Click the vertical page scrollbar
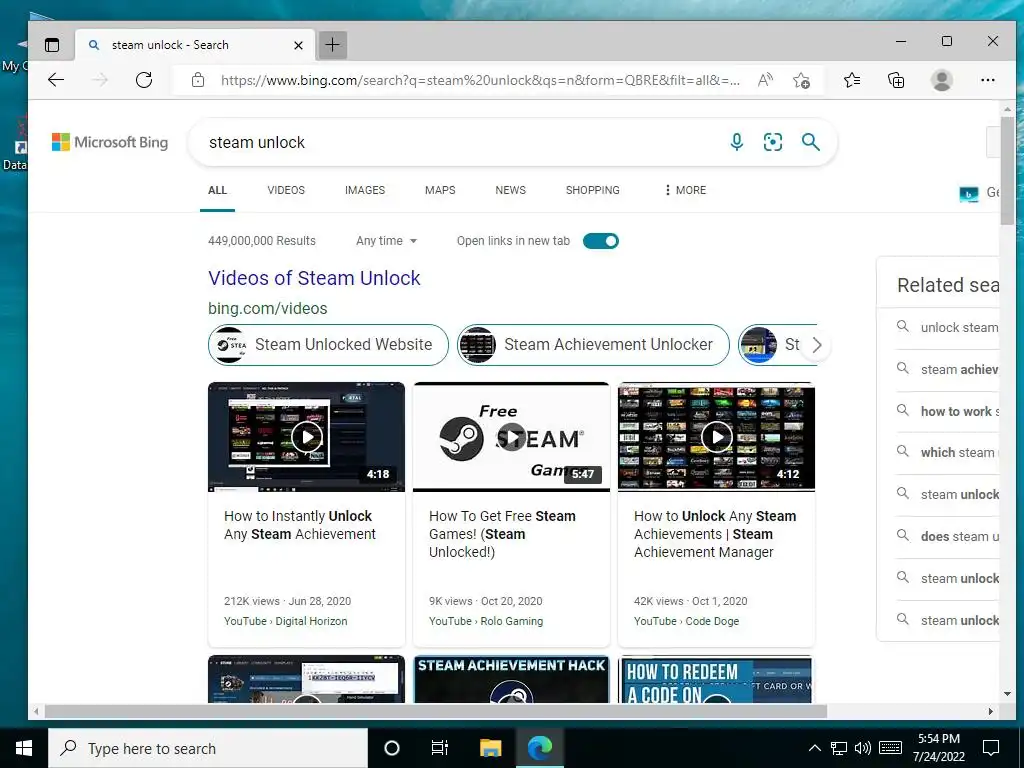This screenshot has width=1024, height=768. (x=1007, y=171)
